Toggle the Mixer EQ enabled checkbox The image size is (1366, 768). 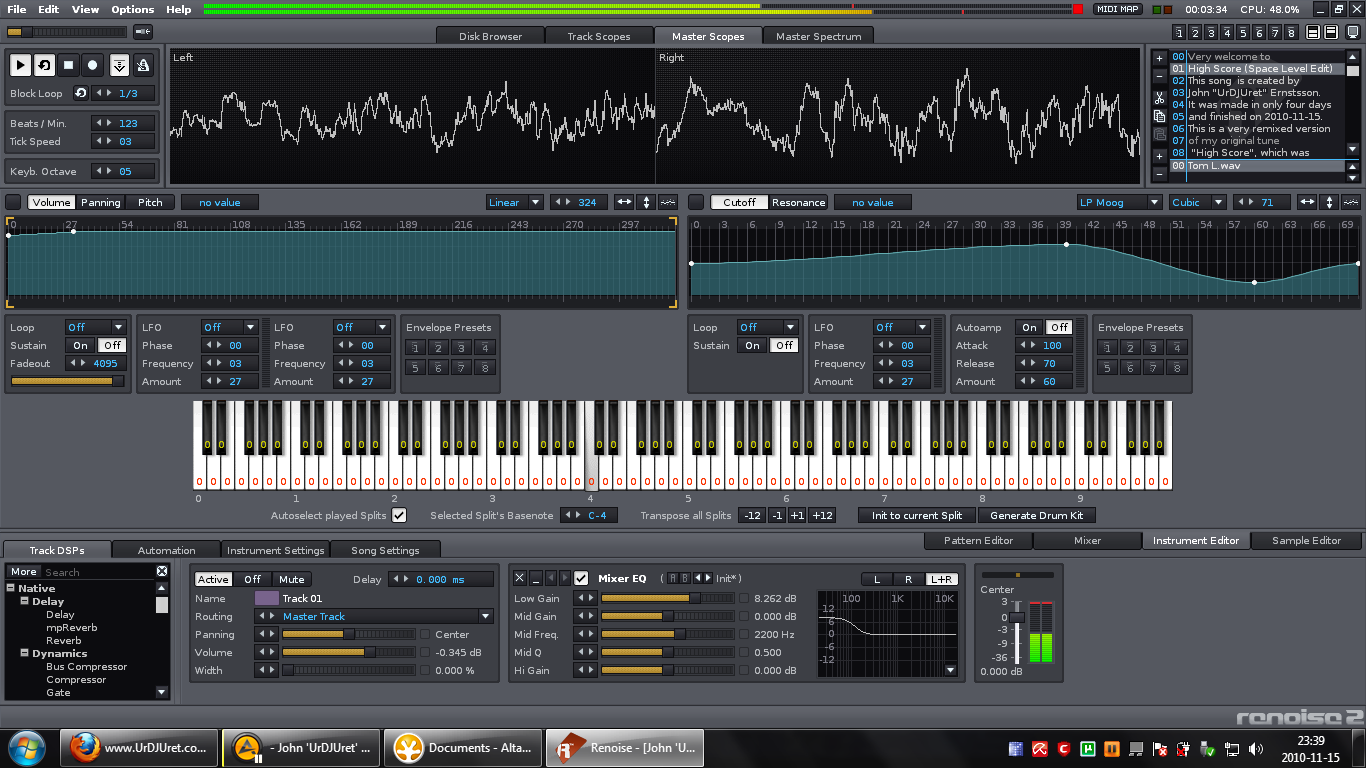coord(581,578)
